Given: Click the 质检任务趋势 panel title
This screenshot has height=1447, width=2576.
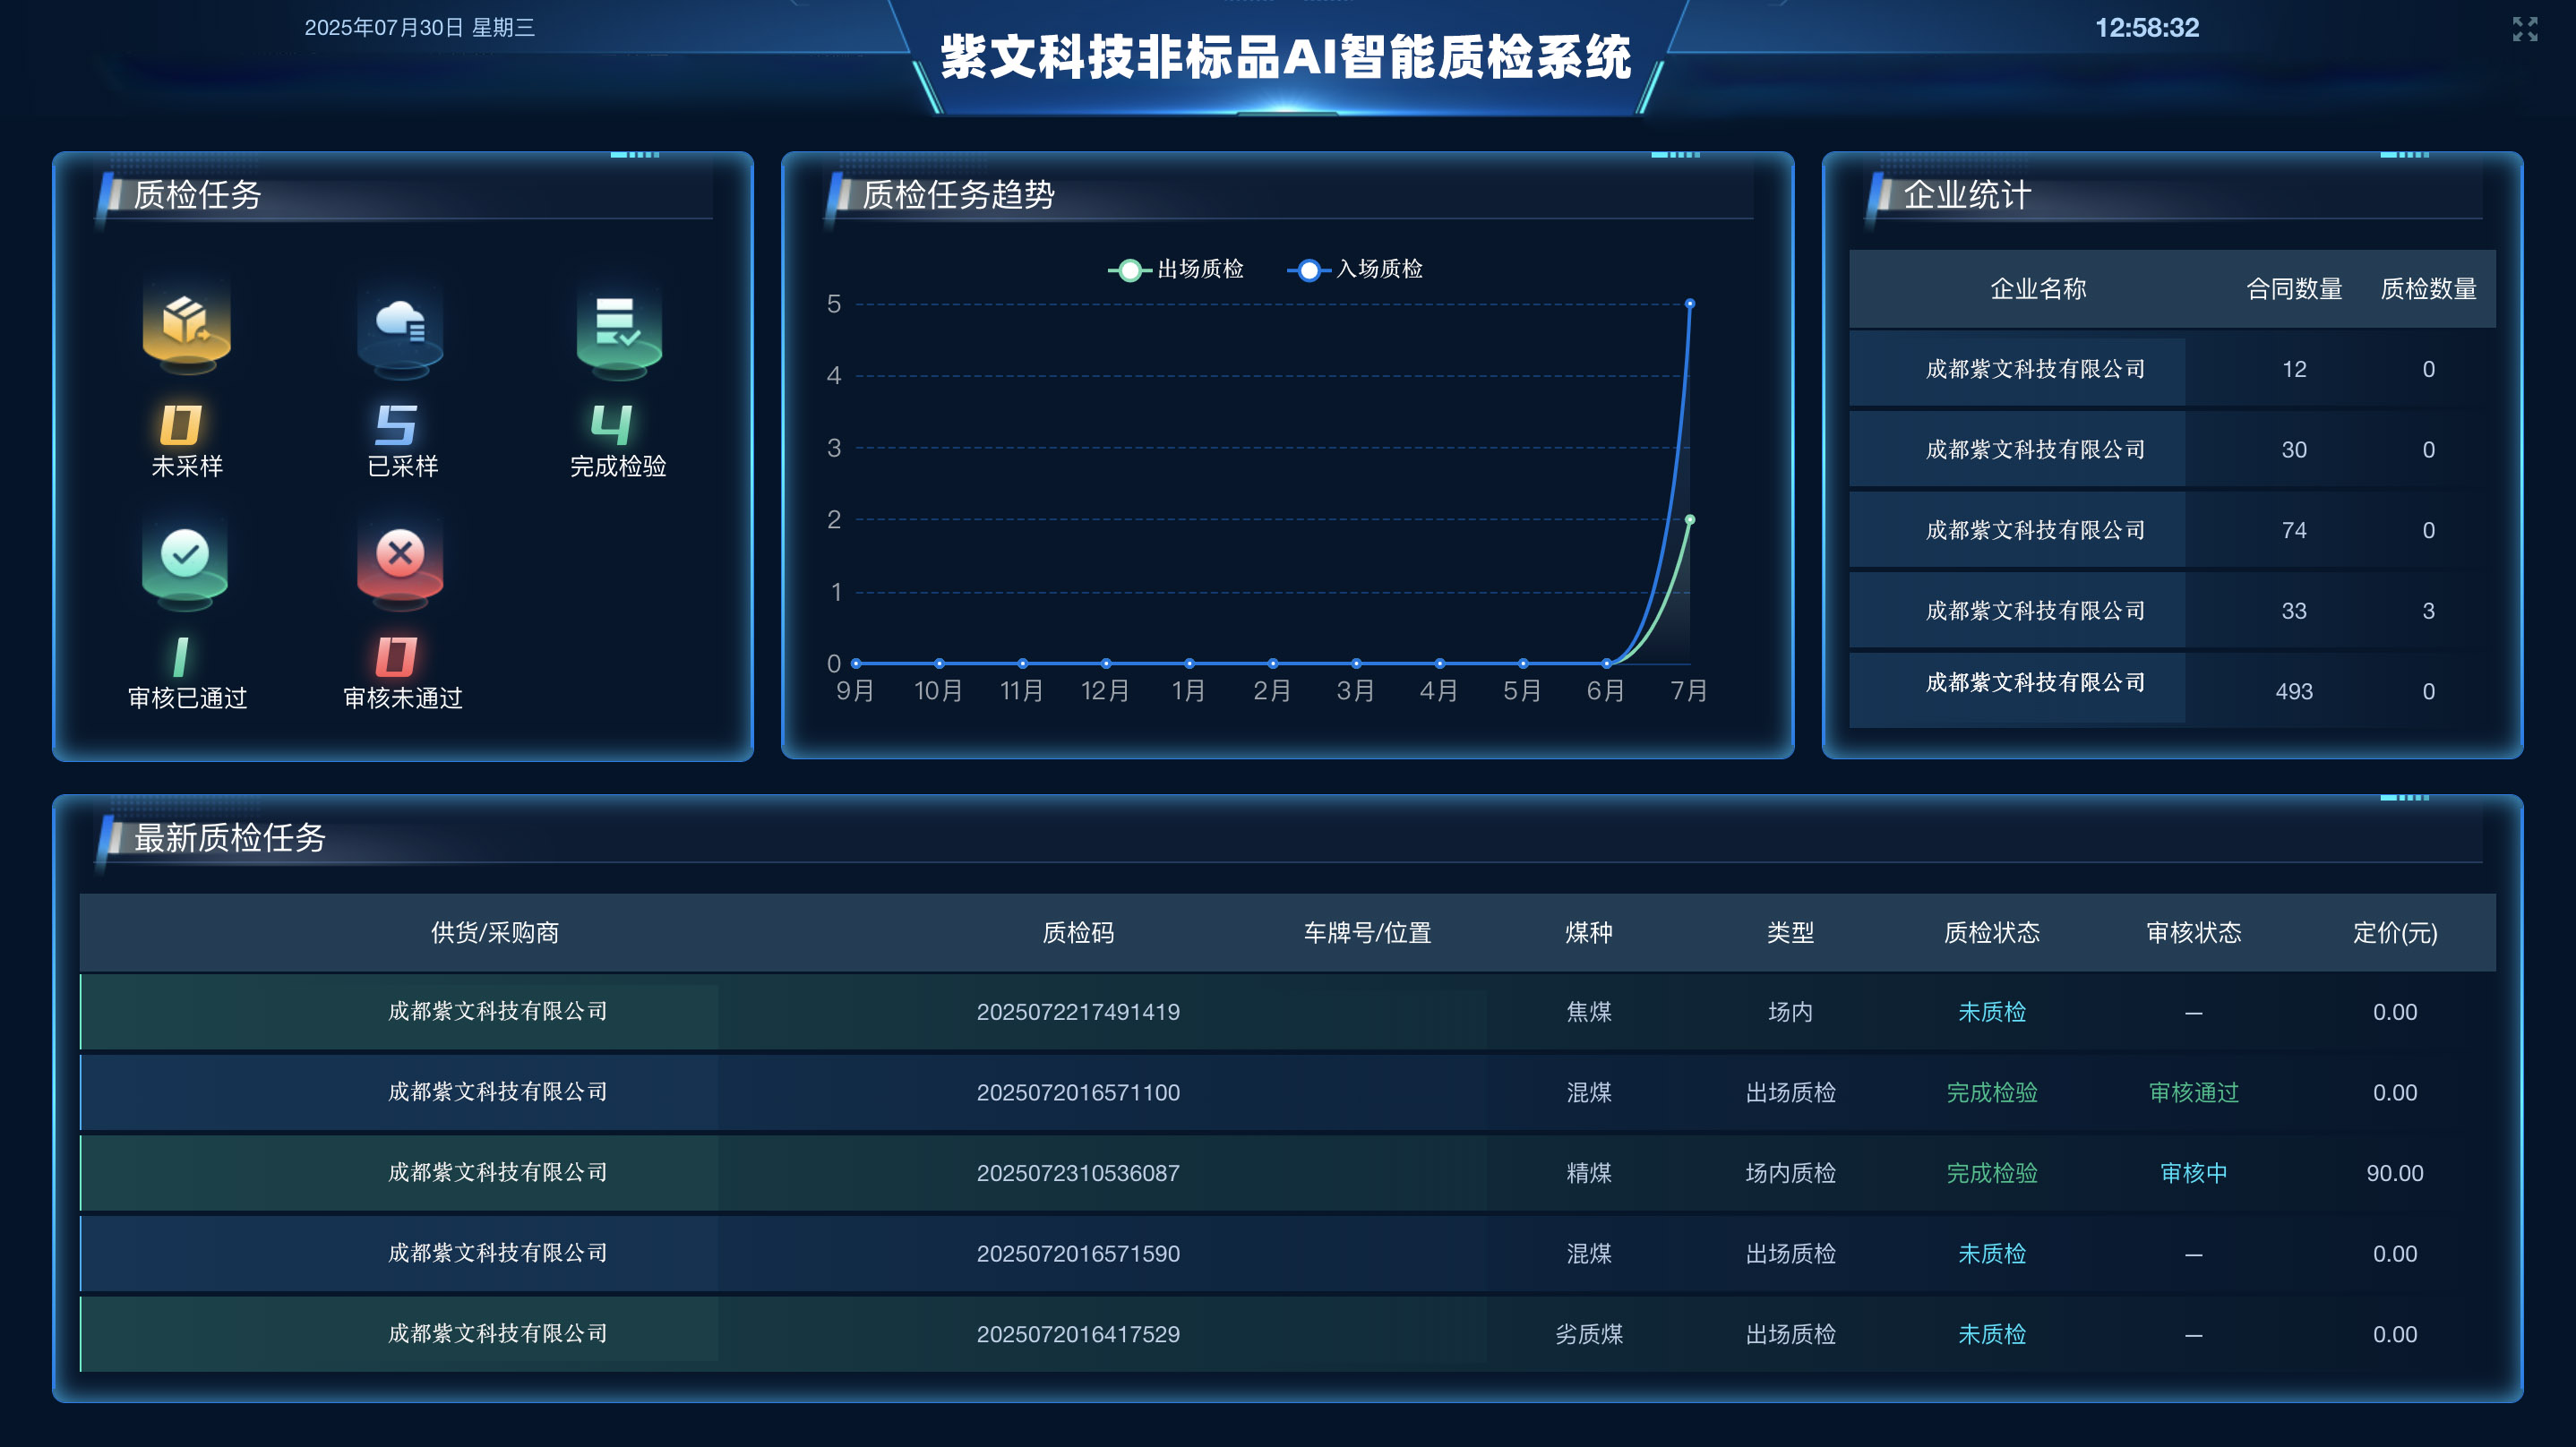Looking at the screenshot, I should (958, 194).
